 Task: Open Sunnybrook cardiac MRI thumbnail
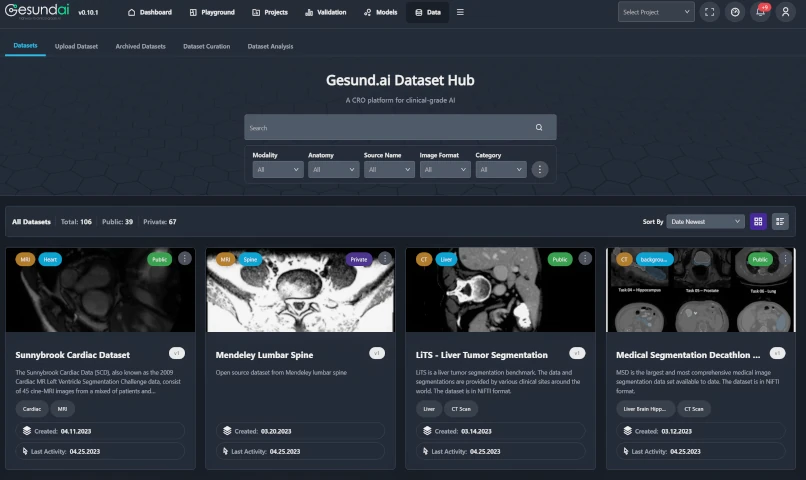(100, 290)
